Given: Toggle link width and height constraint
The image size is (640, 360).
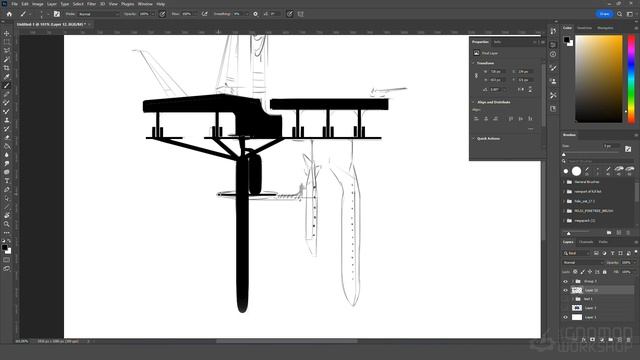Looking at the screenshot, I should (x=476, y=76).
